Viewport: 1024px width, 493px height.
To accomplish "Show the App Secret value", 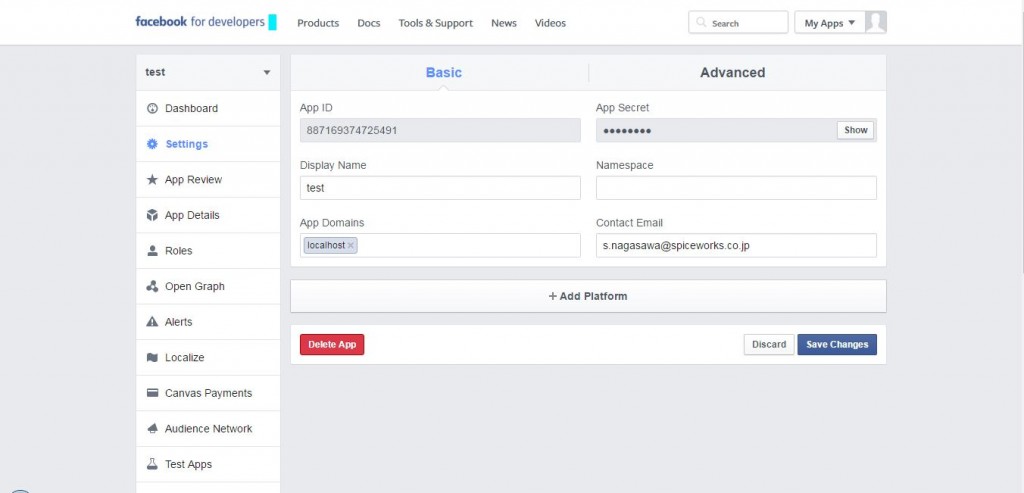I will point(856,130).
